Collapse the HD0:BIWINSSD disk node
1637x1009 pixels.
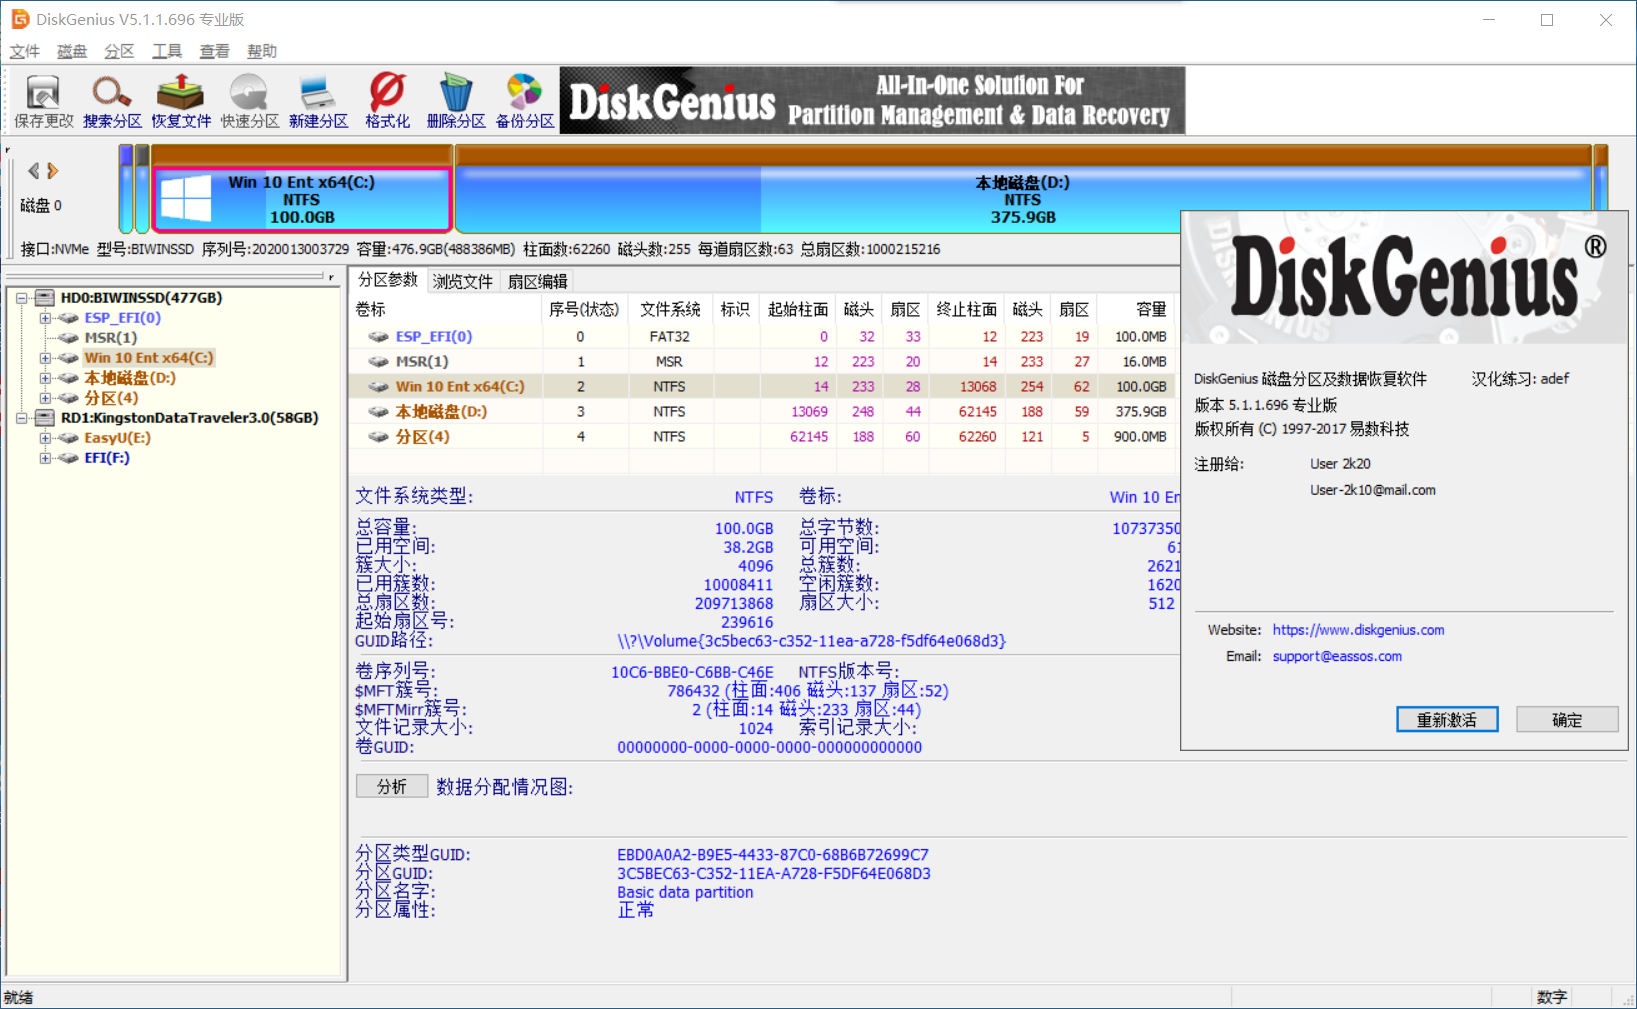click(x=21, y=298)
